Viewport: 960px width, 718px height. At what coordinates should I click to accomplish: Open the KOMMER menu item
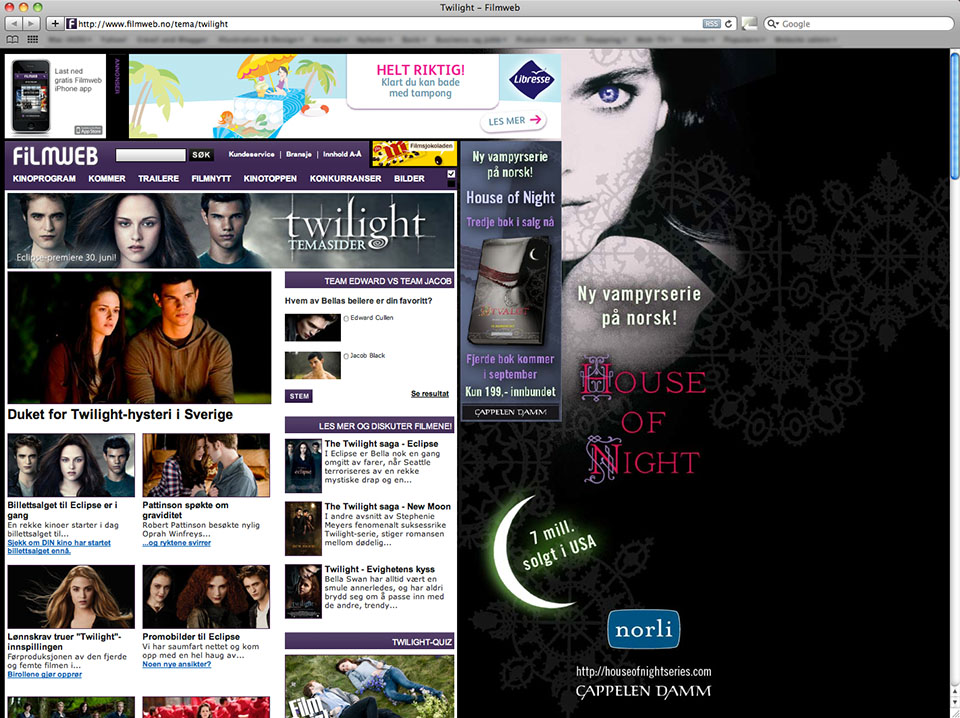pyautogui.click(x=107, y=178)
